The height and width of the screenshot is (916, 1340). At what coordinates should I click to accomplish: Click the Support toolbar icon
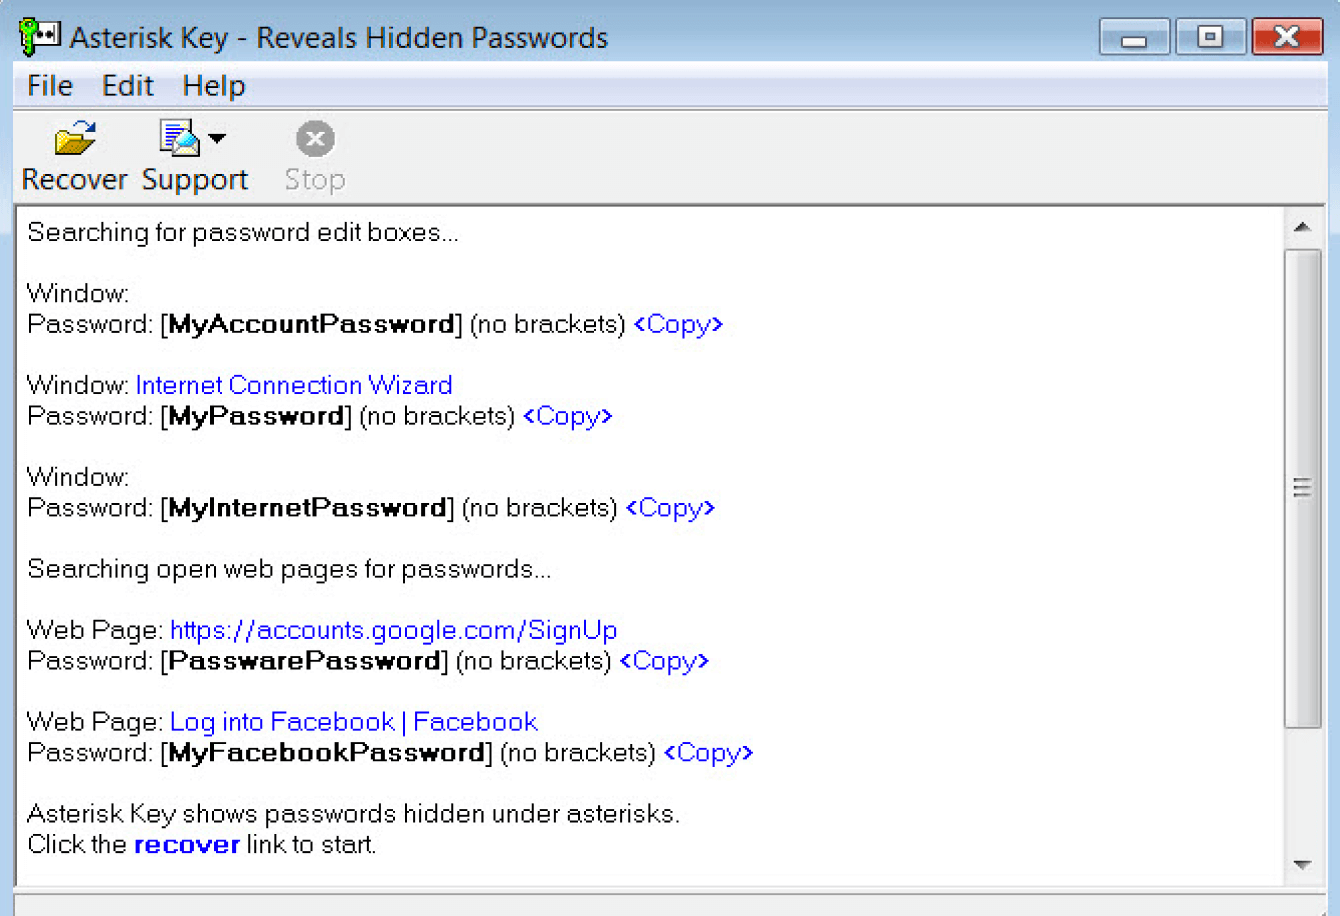(x=180, y=139)
